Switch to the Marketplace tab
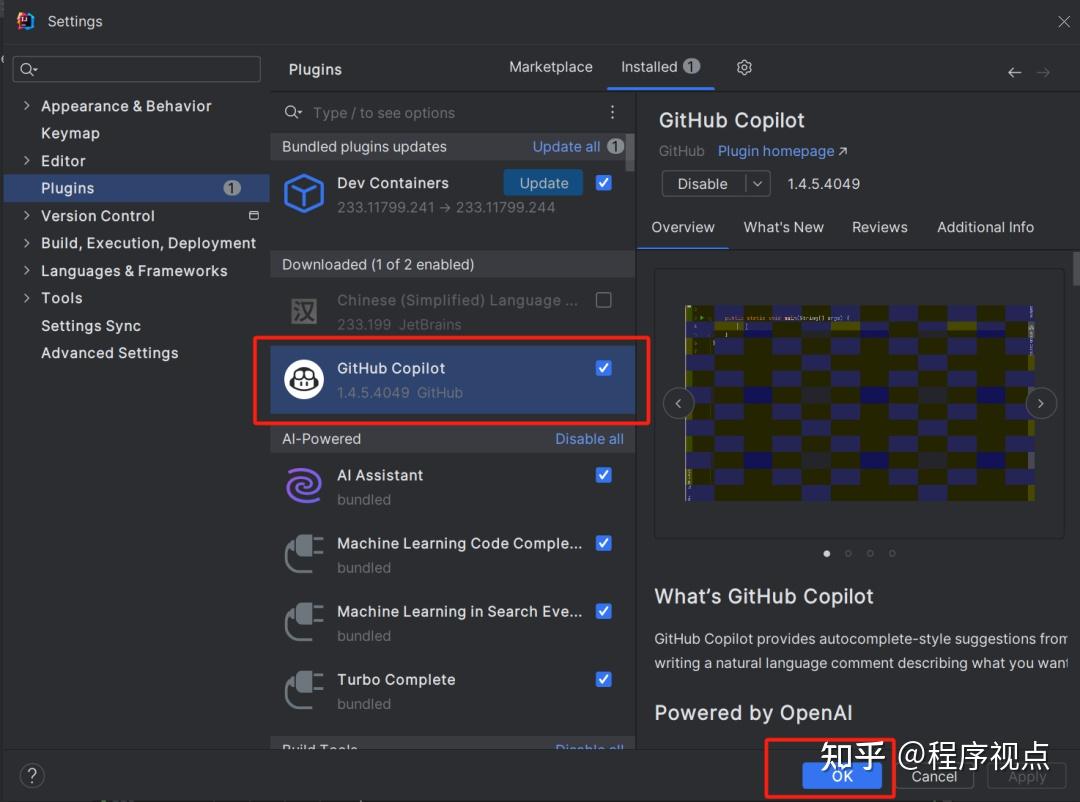Viewport: 1080px width, 802px height. (x=551, y=66)
